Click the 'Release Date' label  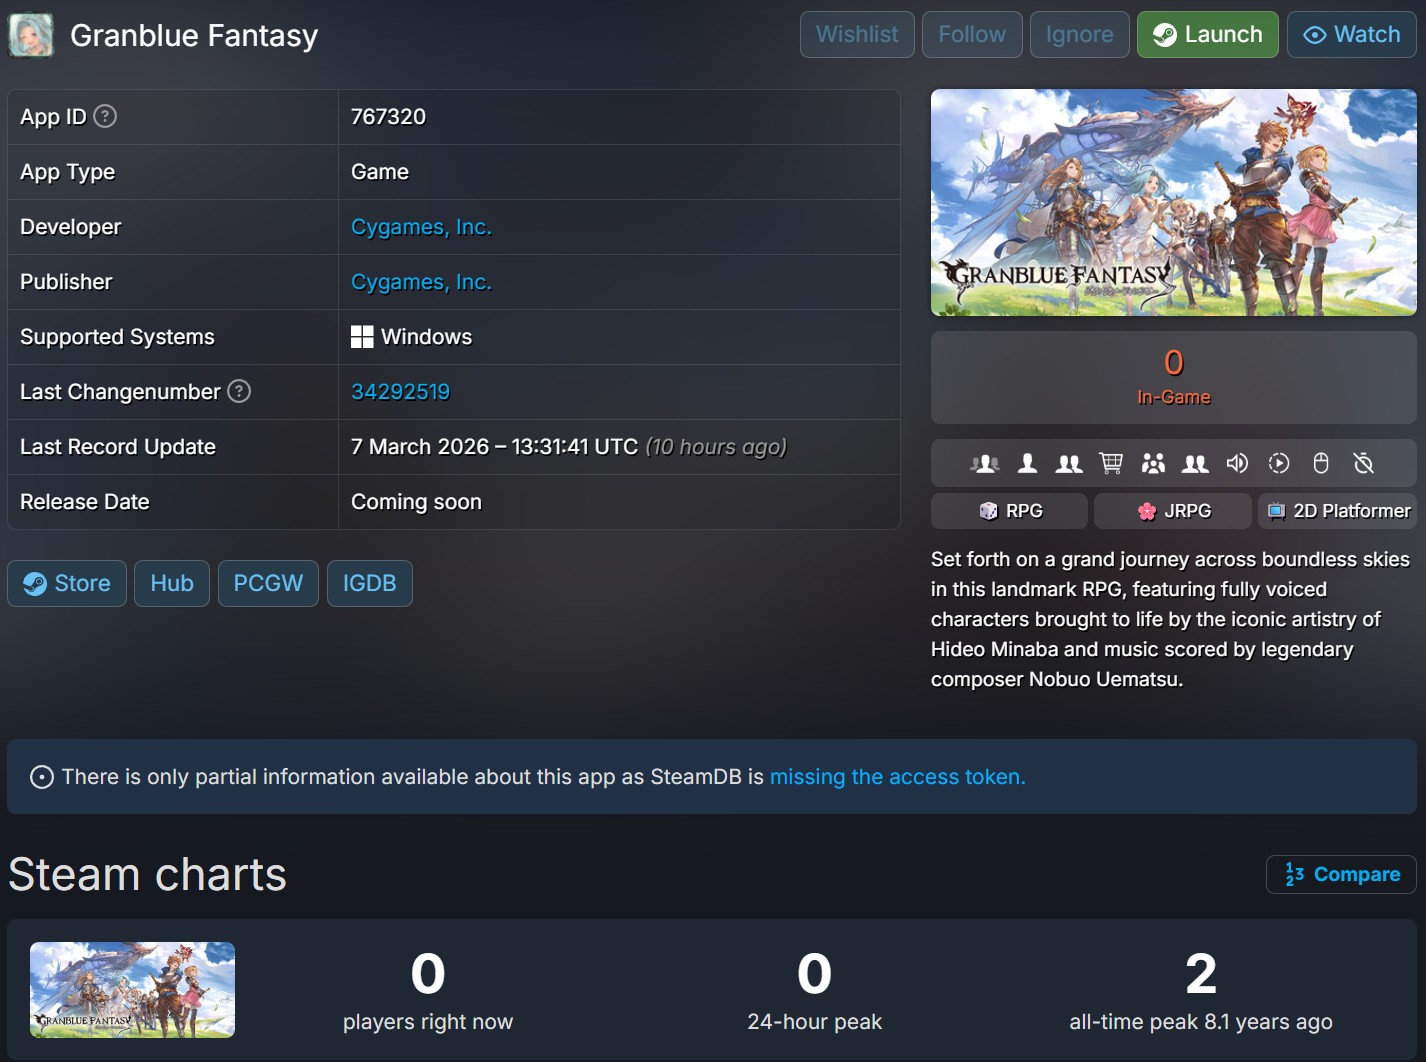[84, 502]
